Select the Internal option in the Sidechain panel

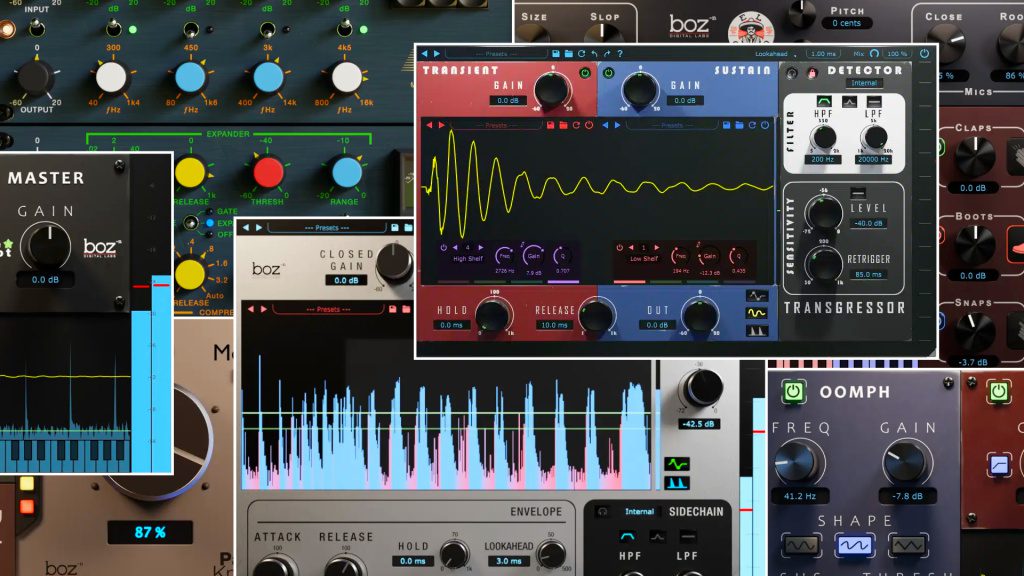coord(639,510)
